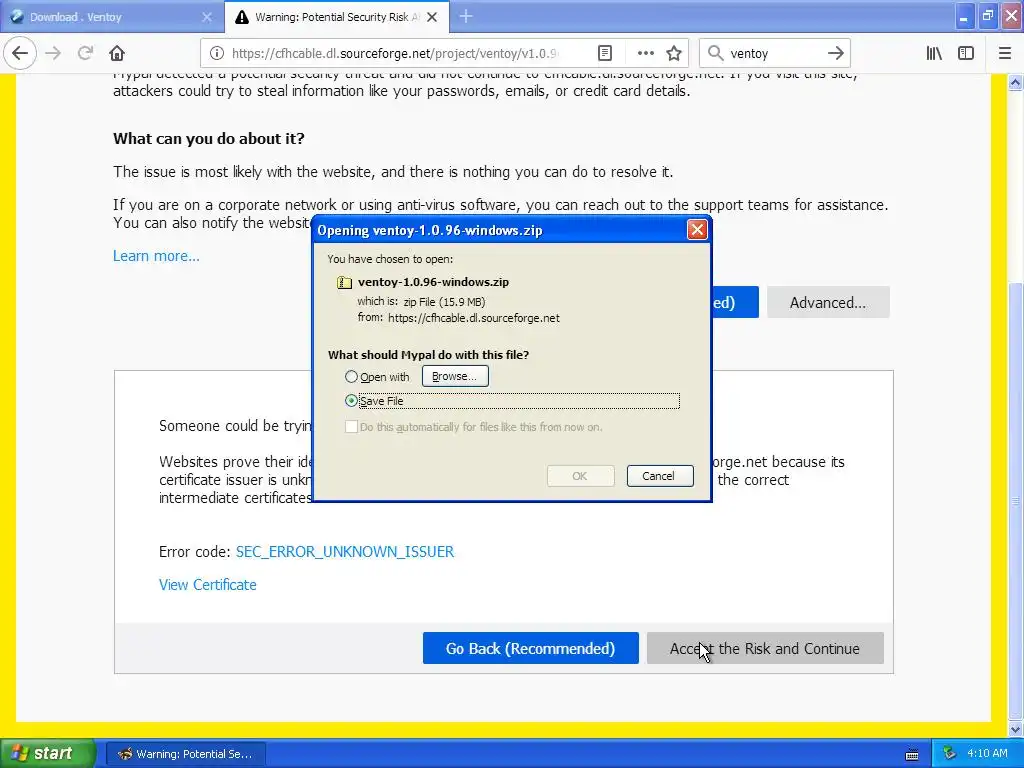
Task: Show site information icon in the address bar
Action: 217,53
